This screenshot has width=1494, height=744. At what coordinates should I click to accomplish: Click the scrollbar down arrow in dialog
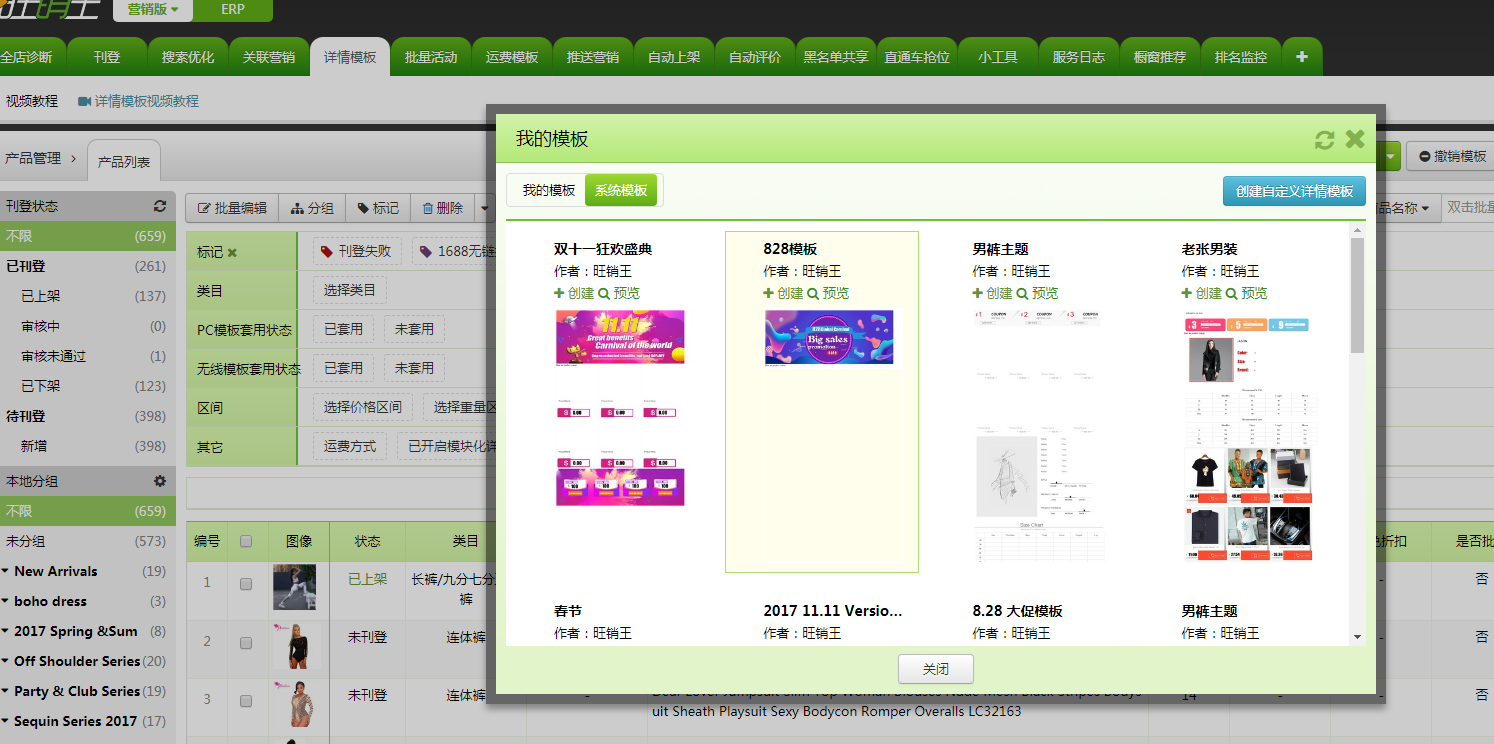[x=1357, y=637]
